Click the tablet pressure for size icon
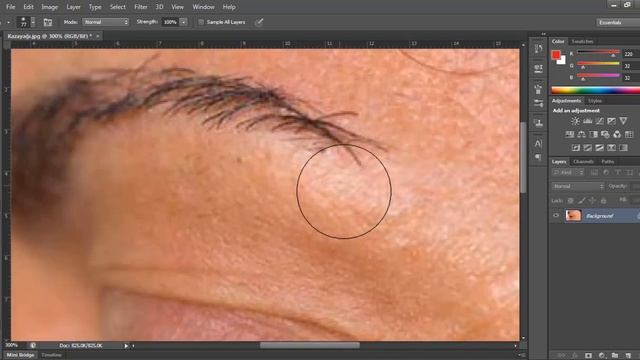This screenshot has width=640, height=360. point(259,22)
